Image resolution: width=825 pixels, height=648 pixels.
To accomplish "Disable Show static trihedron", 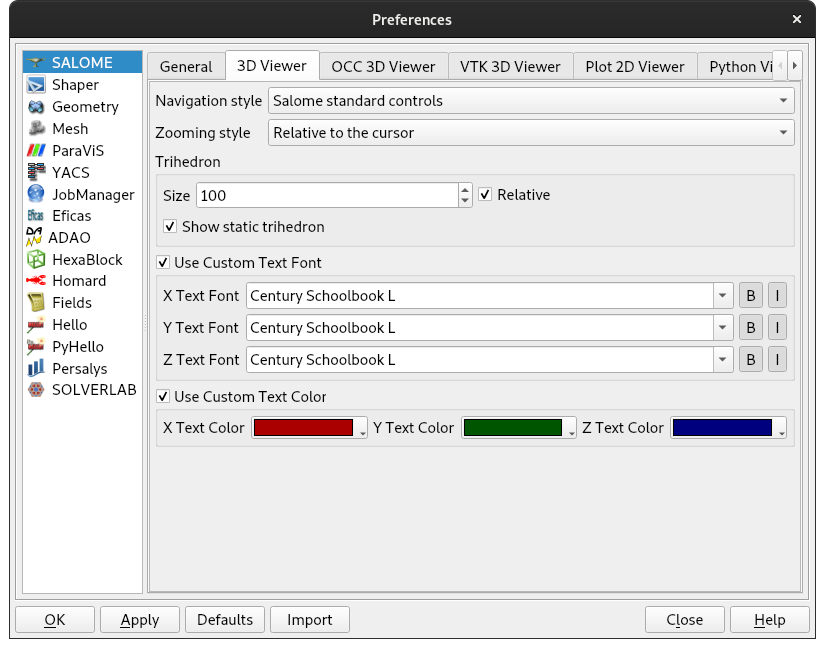I will point(169,227).
